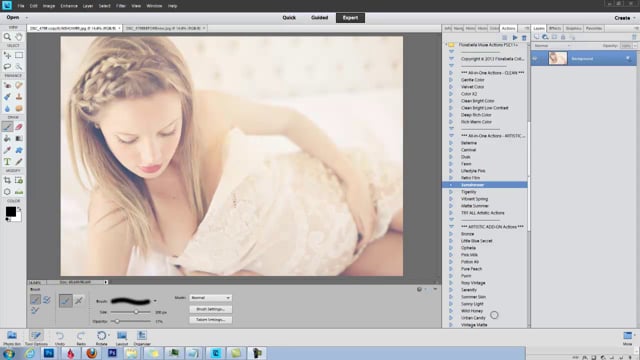The image size is (640, 360).
Task: Select the Crop tool
Action: click(7, 180)
